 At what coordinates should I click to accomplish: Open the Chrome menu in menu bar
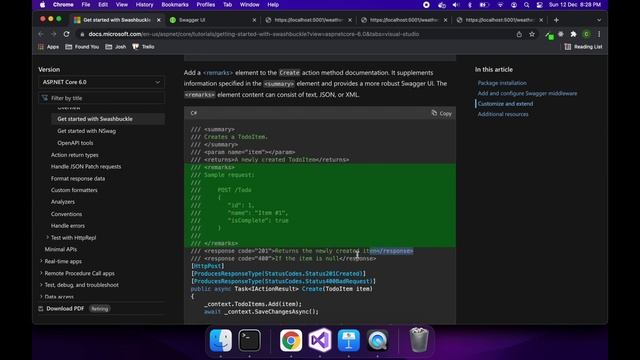pos(63,5)
